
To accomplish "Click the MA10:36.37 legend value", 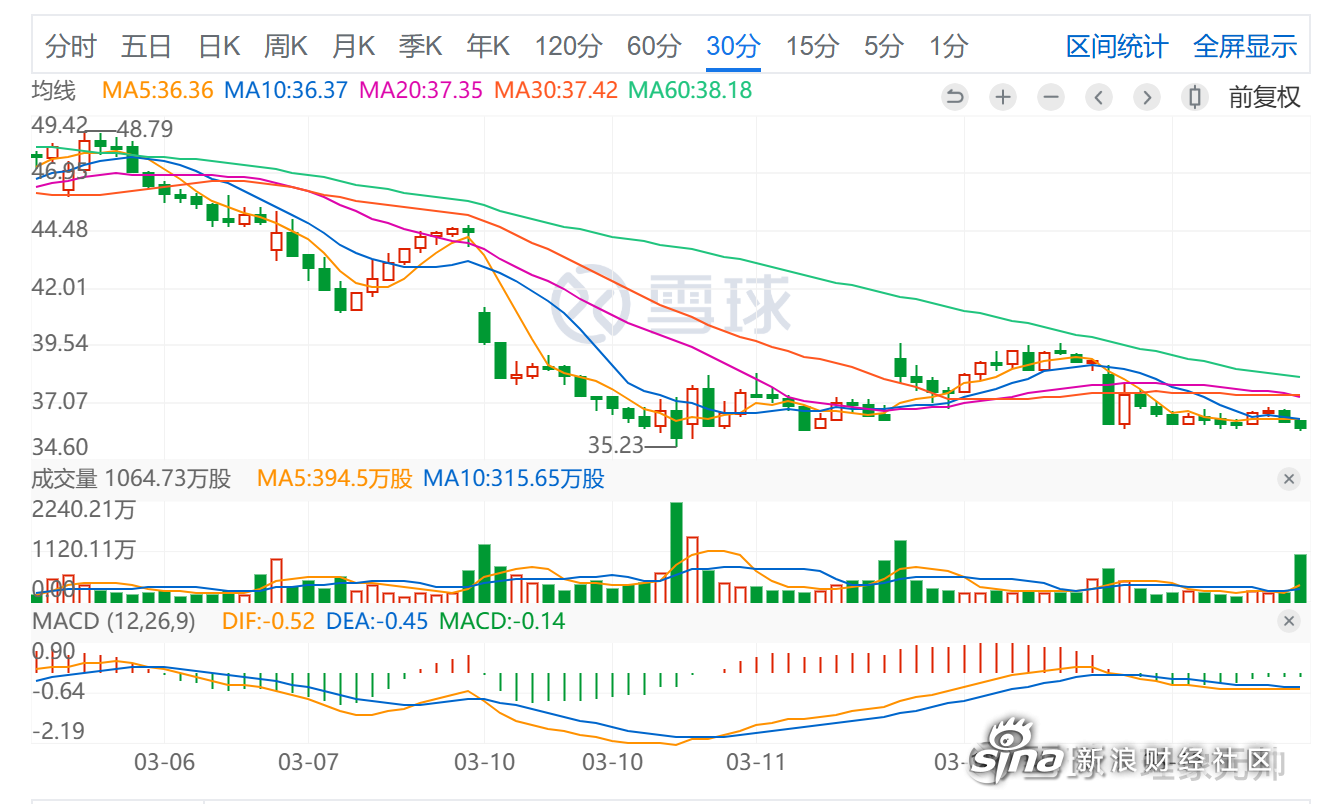I will pyautogui.click(x=286, y=90).
